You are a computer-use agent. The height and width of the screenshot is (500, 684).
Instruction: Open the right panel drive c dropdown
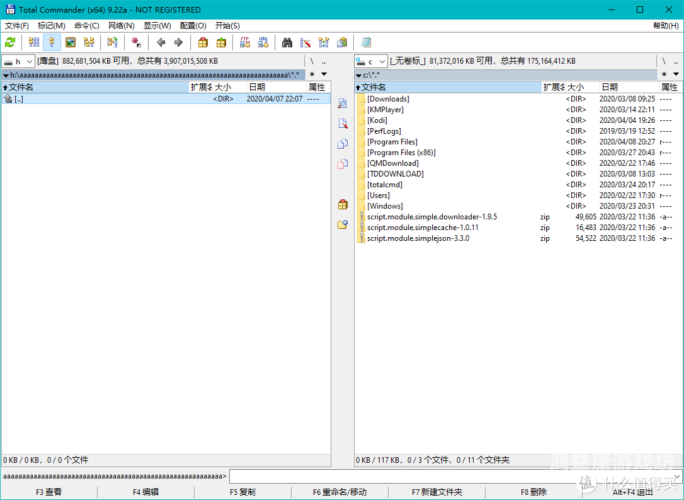coord(371,61)
